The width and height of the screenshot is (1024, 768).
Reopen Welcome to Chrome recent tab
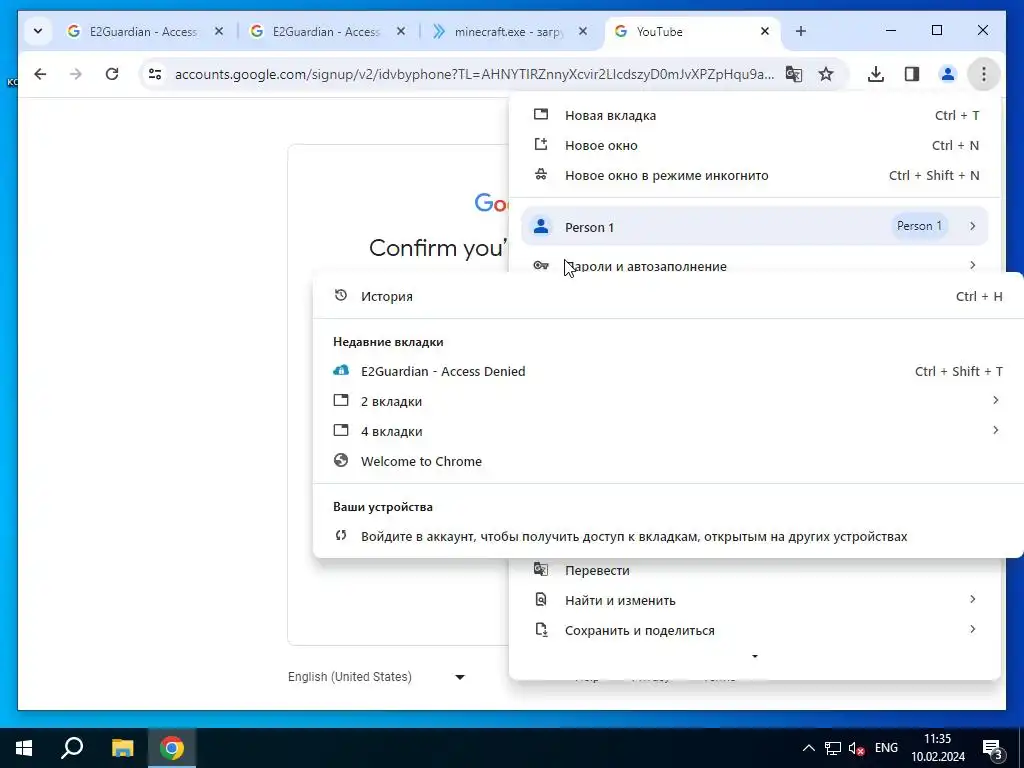tap(668, 461)
